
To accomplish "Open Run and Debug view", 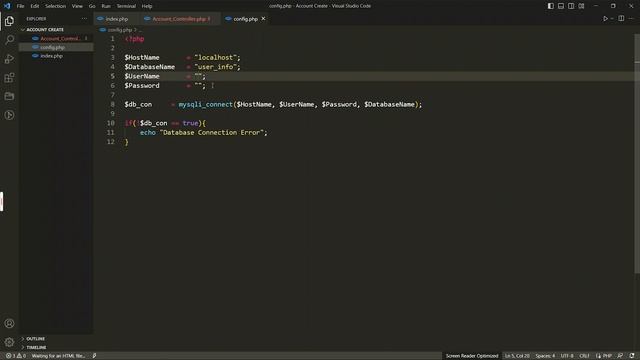I will coord(9,59).
